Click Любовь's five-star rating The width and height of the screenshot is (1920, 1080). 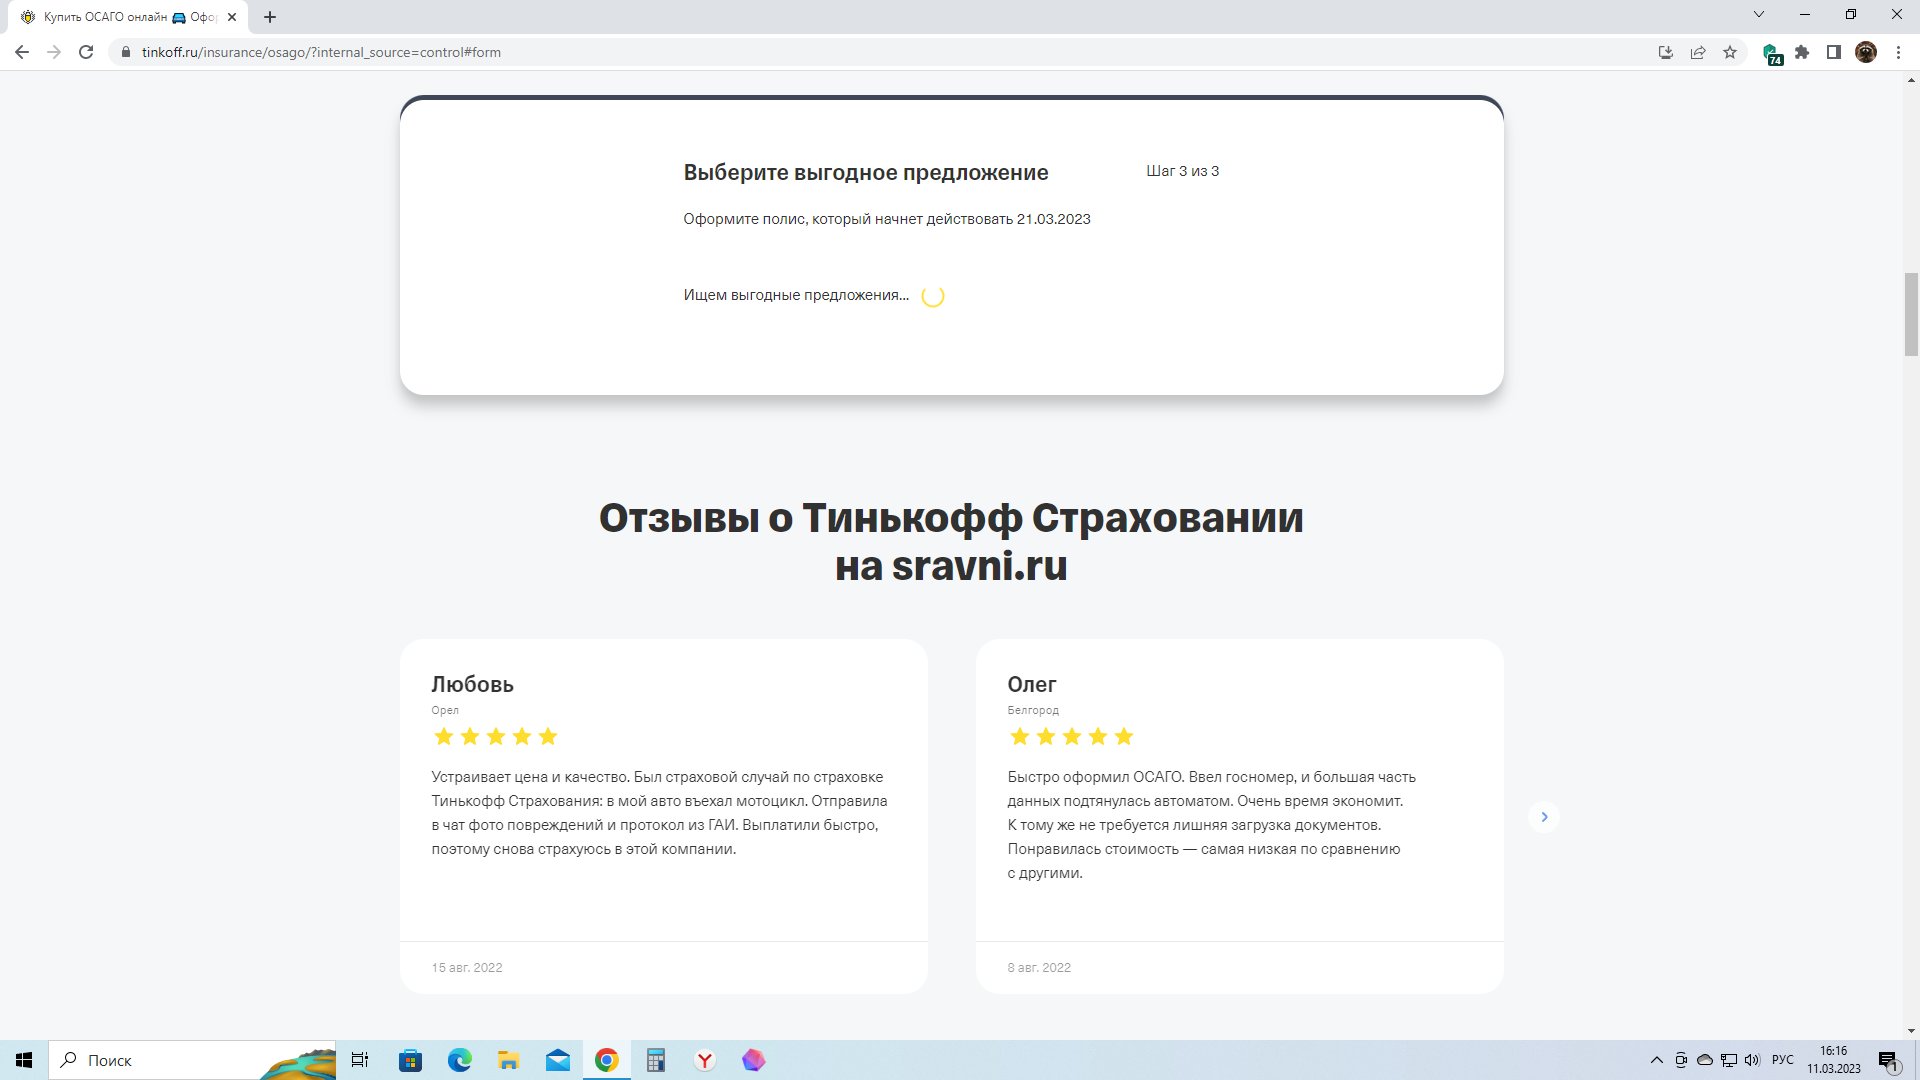496,737
